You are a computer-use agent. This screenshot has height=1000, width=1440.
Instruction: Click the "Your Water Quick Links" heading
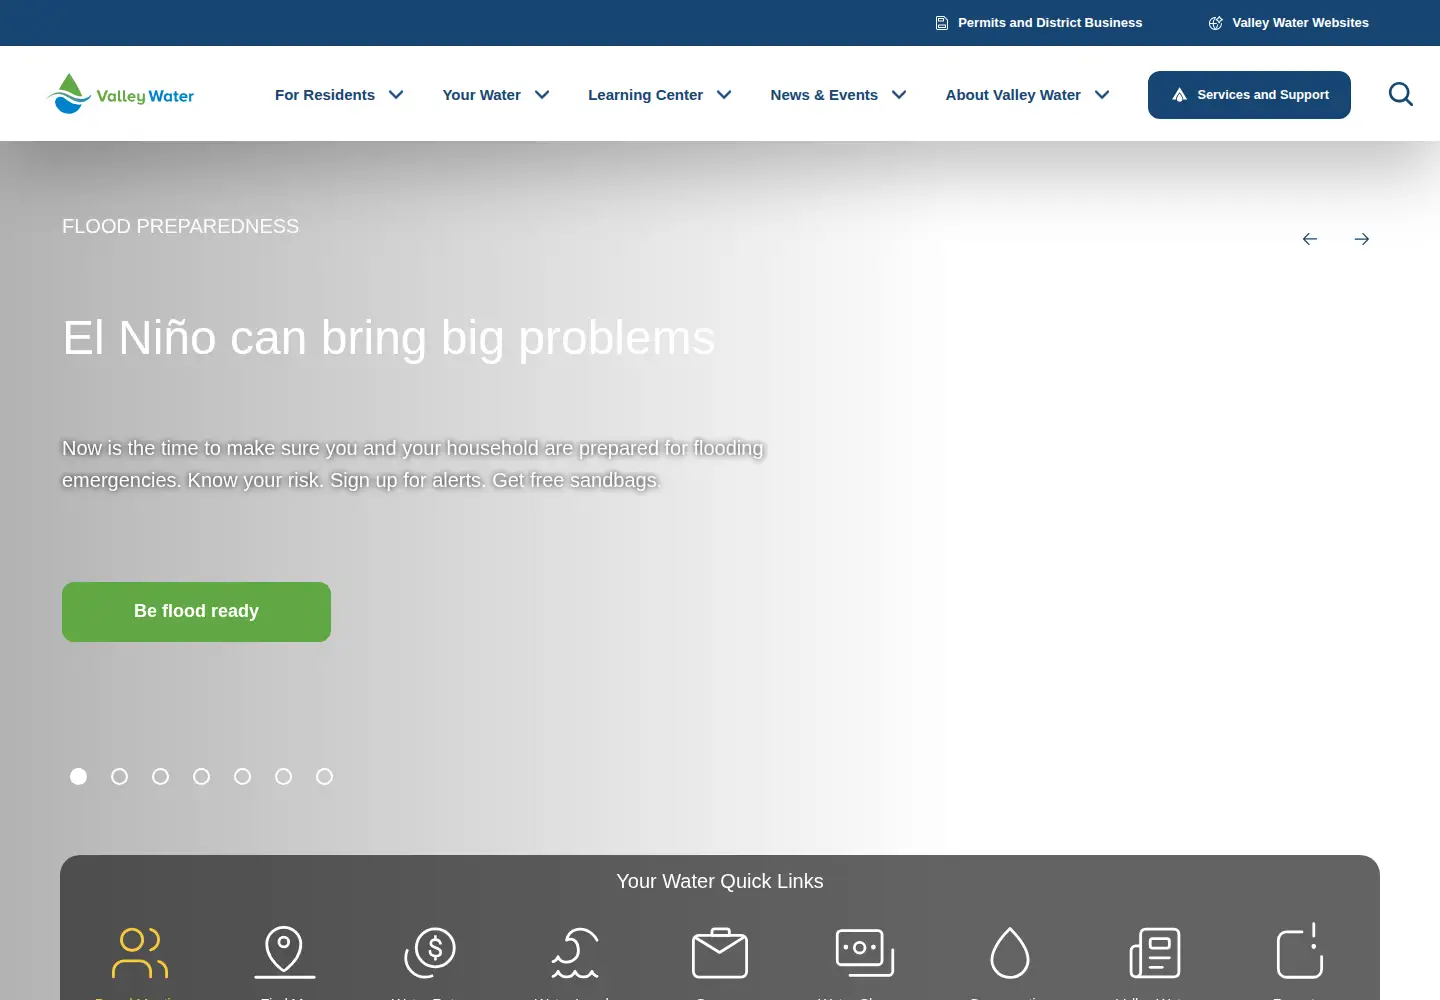[720, 881]
